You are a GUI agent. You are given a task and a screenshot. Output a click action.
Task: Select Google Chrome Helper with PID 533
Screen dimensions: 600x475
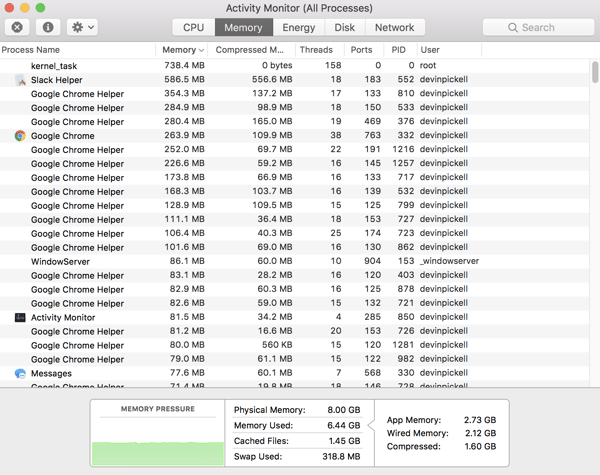point(294,108)
